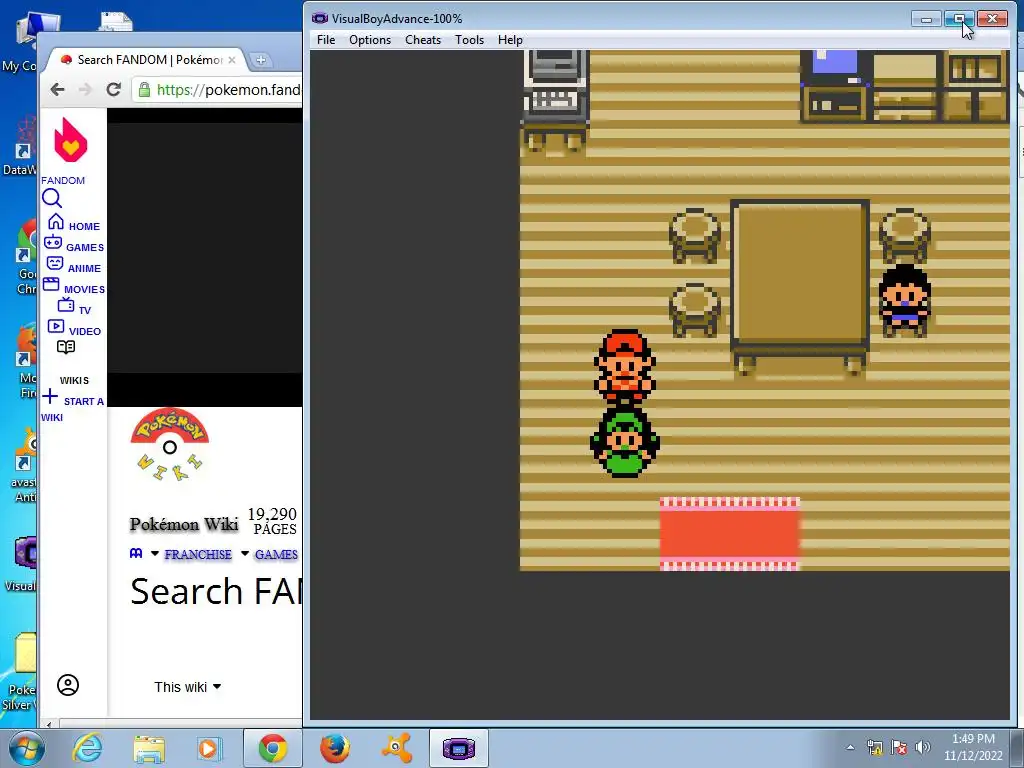Click the Chrome address bar URL
The image size is (1024, 768).
pos(229,89)
